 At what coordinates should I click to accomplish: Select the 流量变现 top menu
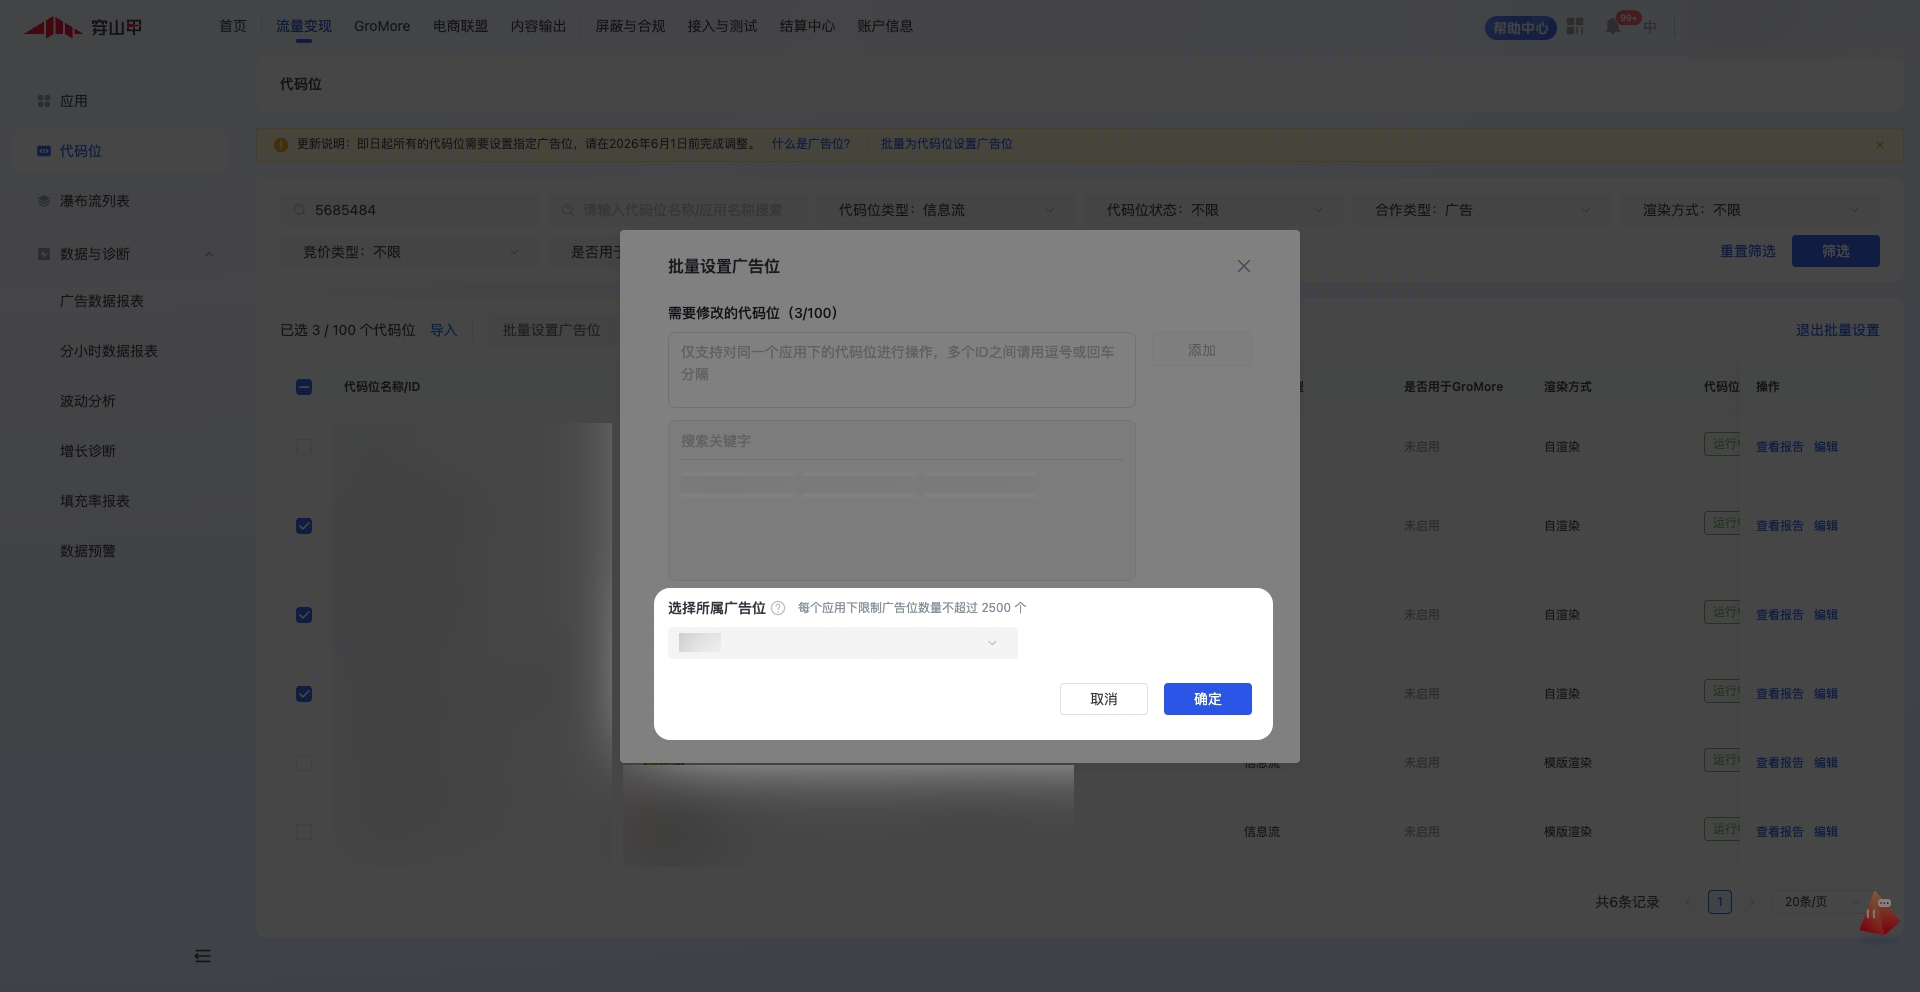pyautogui.click(x=304, y=26)
